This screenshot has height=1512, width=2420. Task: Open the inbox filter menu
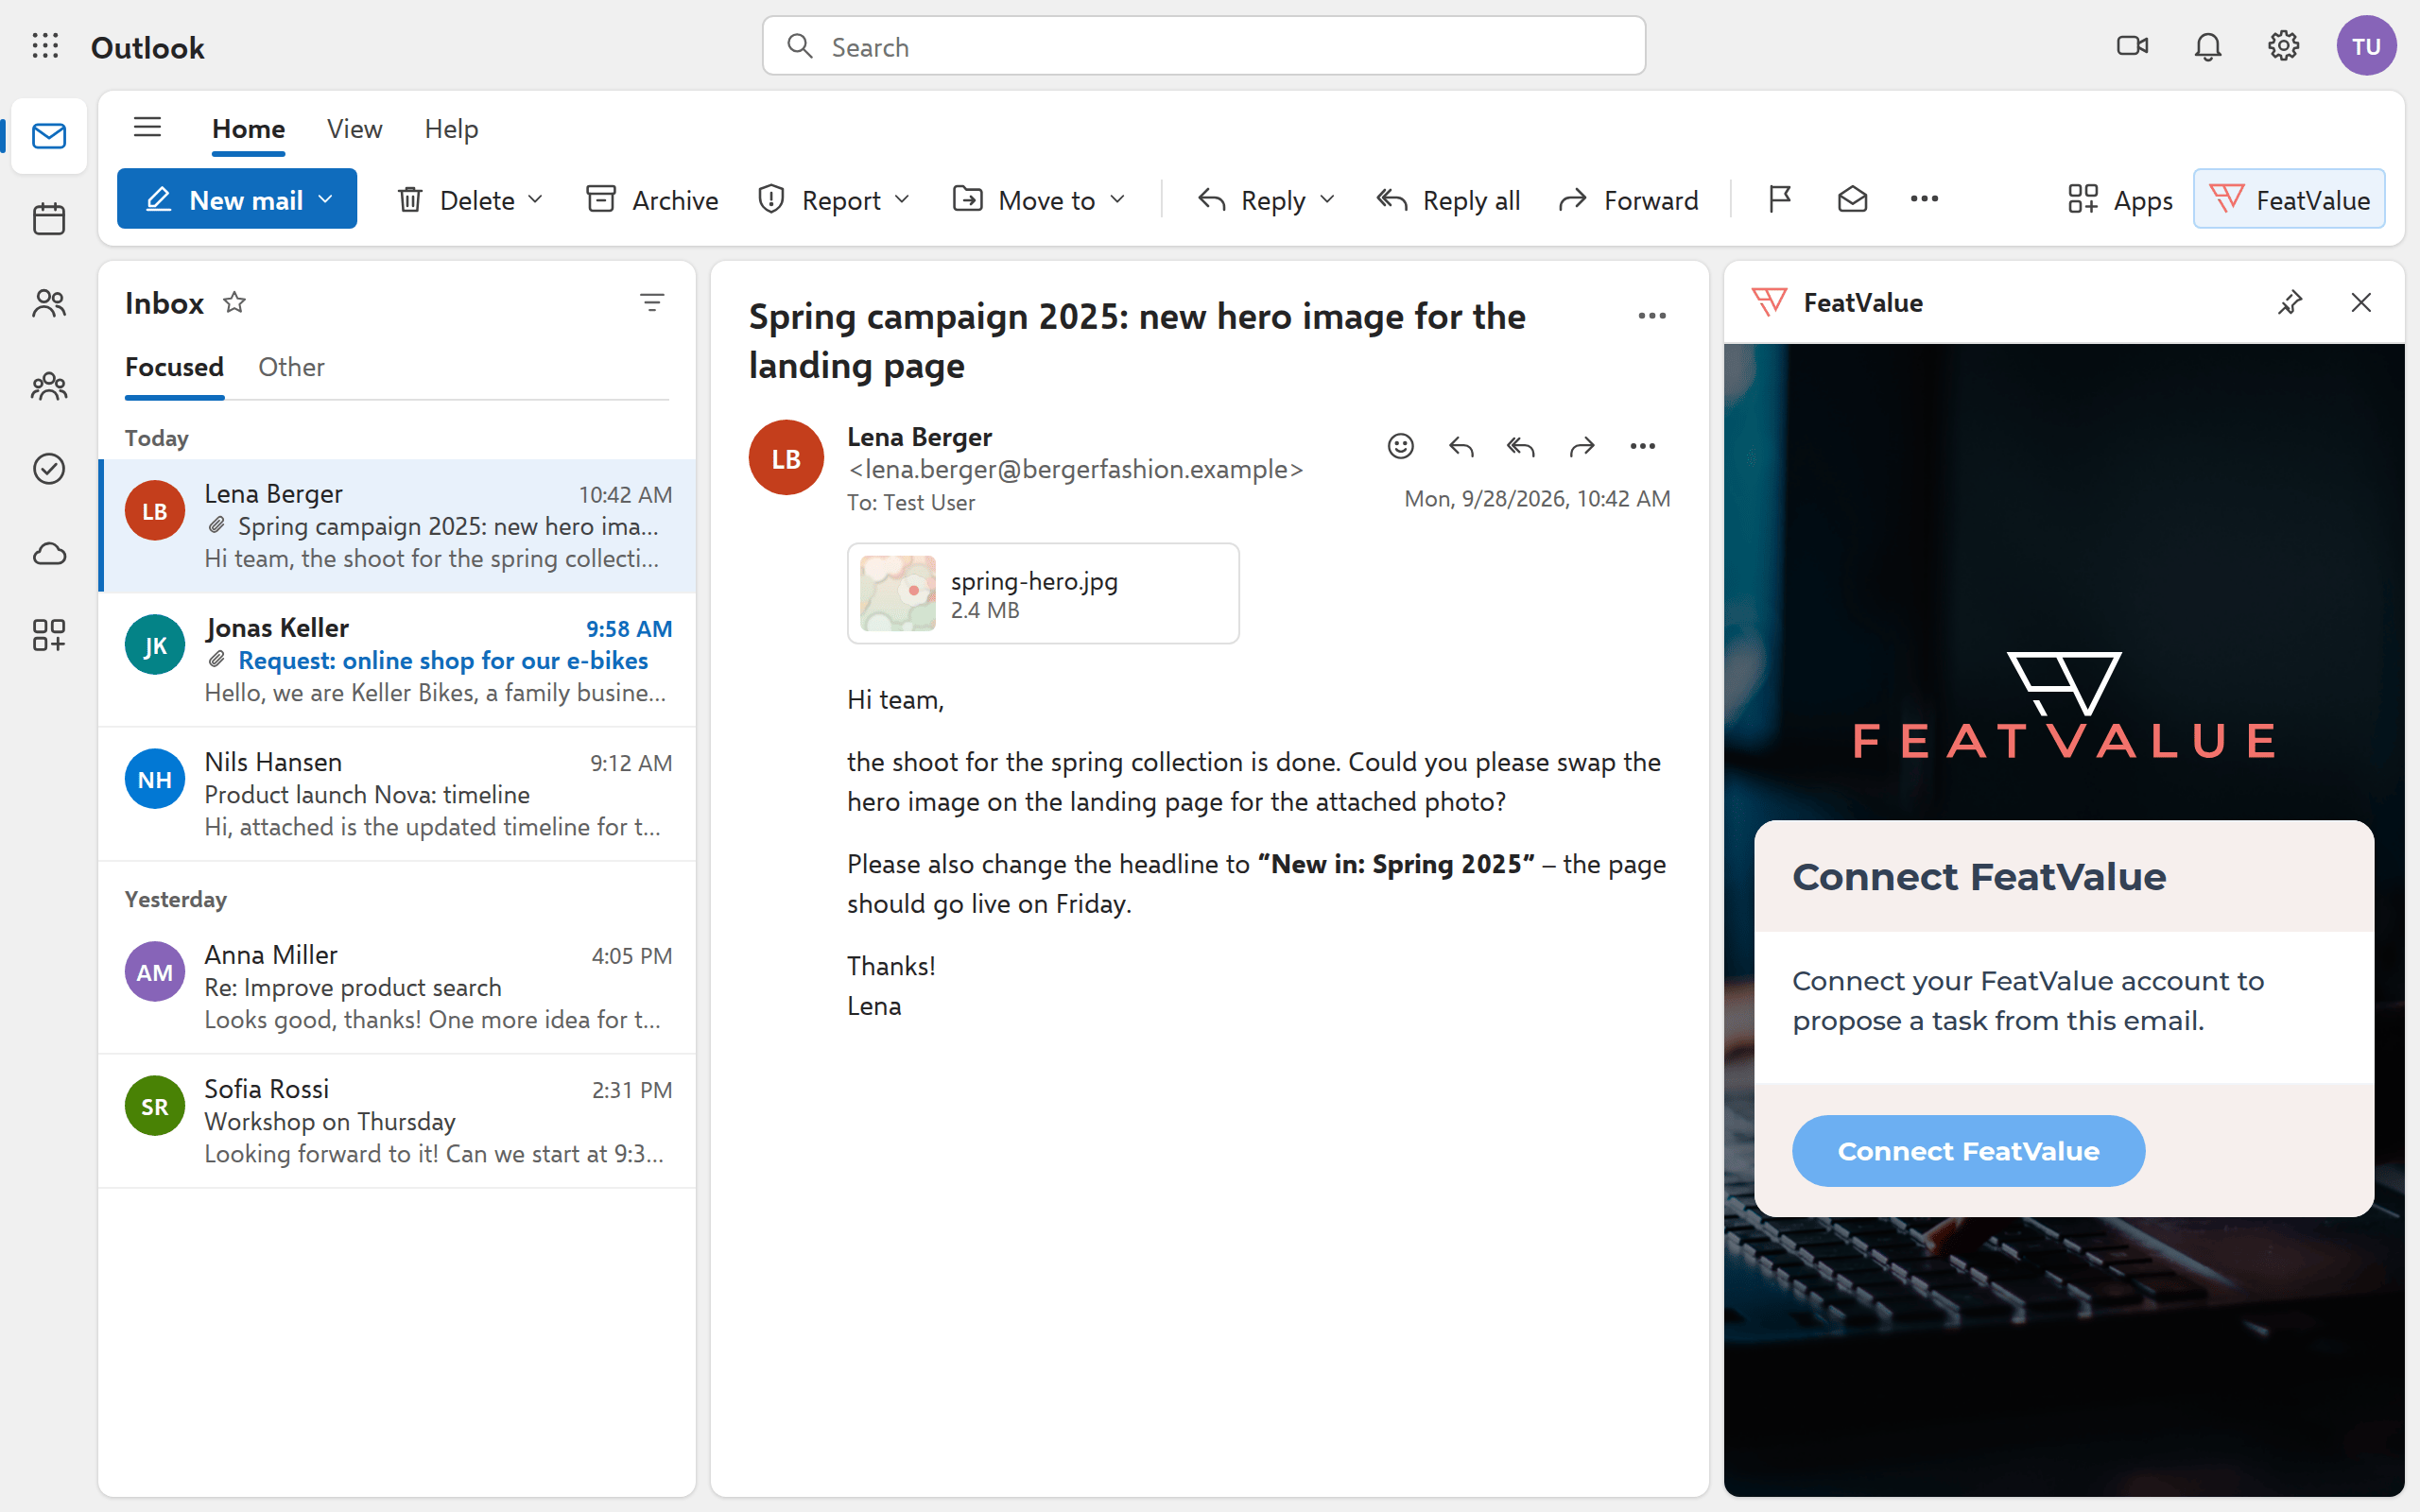coord(652,302)
